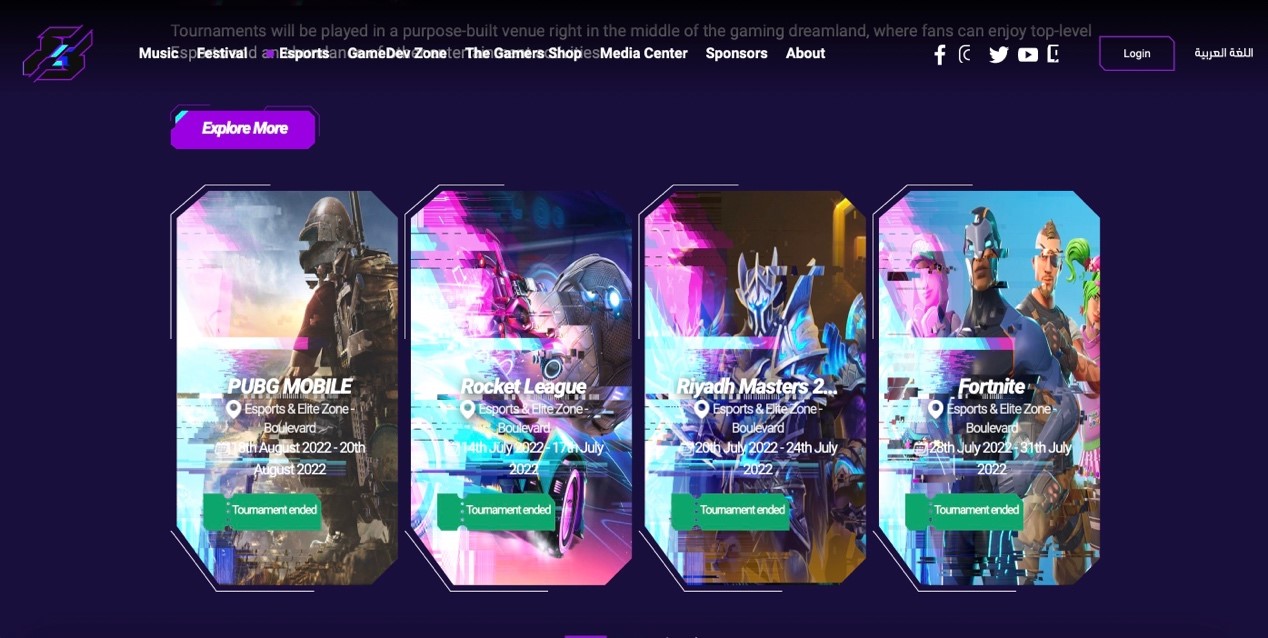Click the 20th July 2022 - 24th July date
1268x638 pixels.
coord(765,458)
